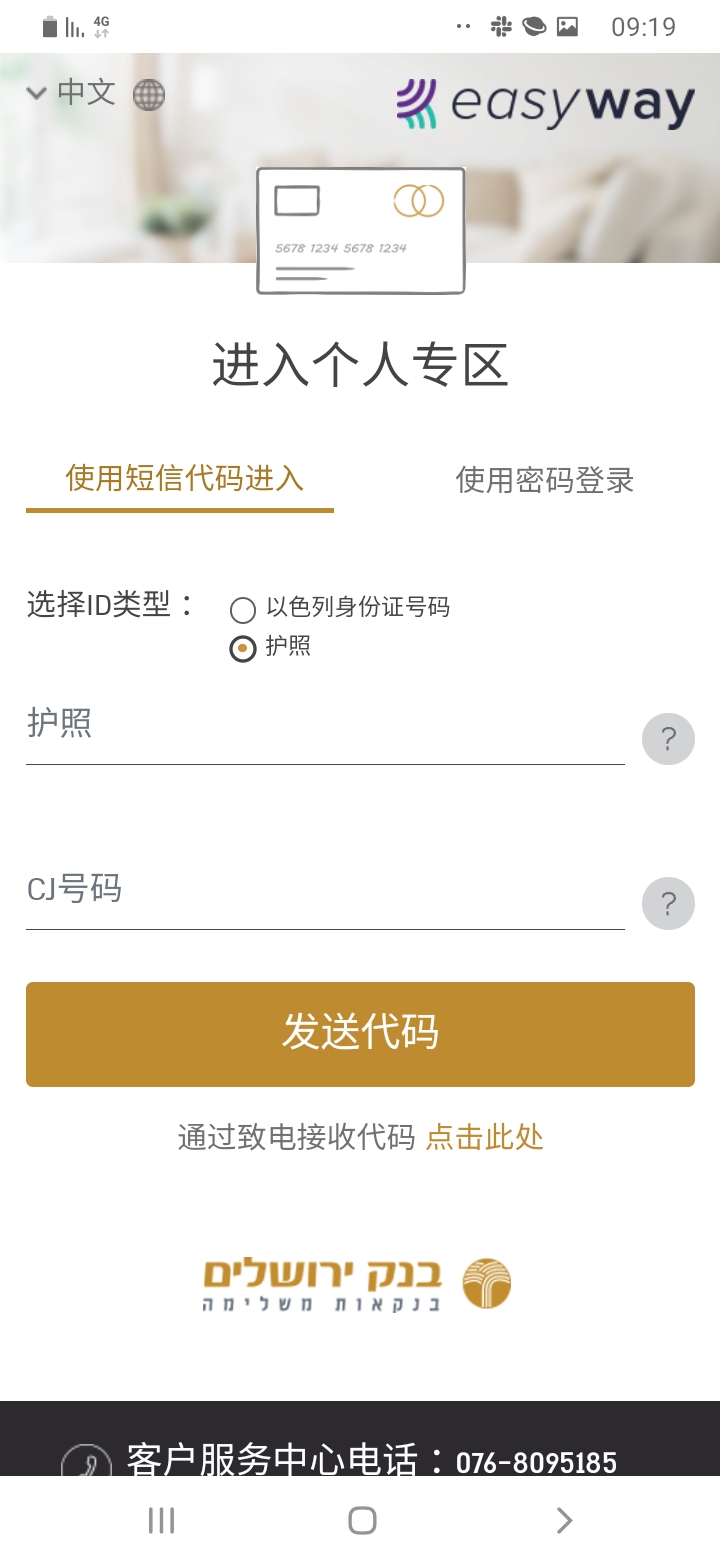This screenshot has height=1560, width=720.
Task: Open Android recent apps button
Action: tap(161, 1521)
